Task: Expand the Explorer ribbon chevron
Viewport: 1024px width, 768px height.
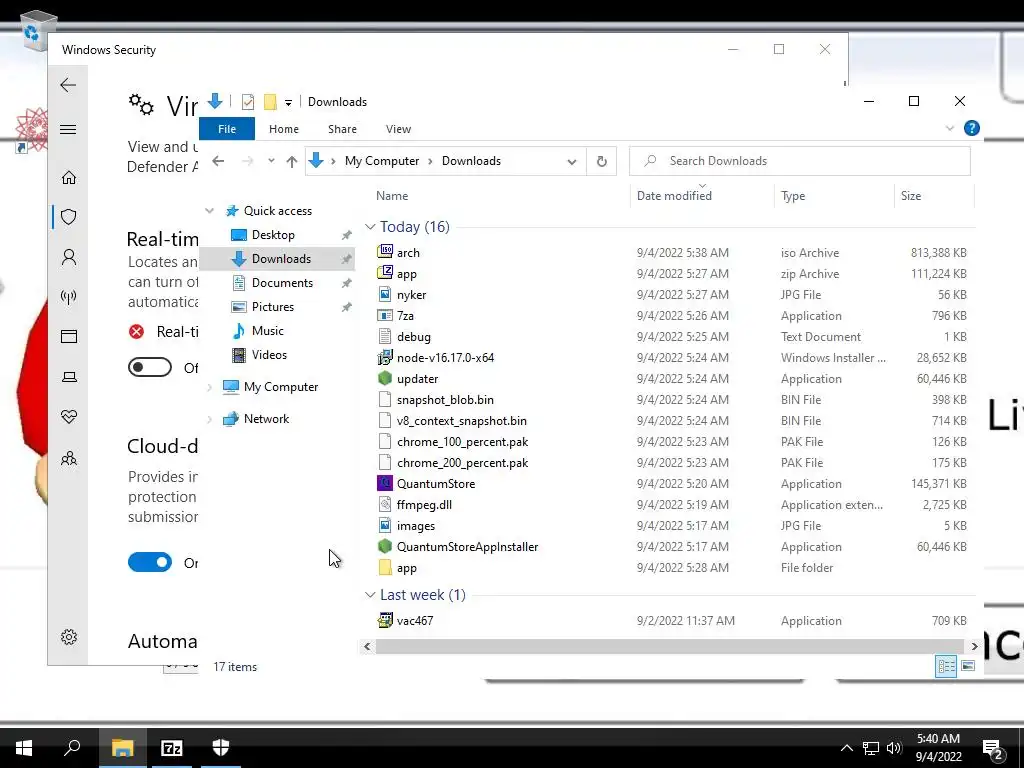Action: 950,128
